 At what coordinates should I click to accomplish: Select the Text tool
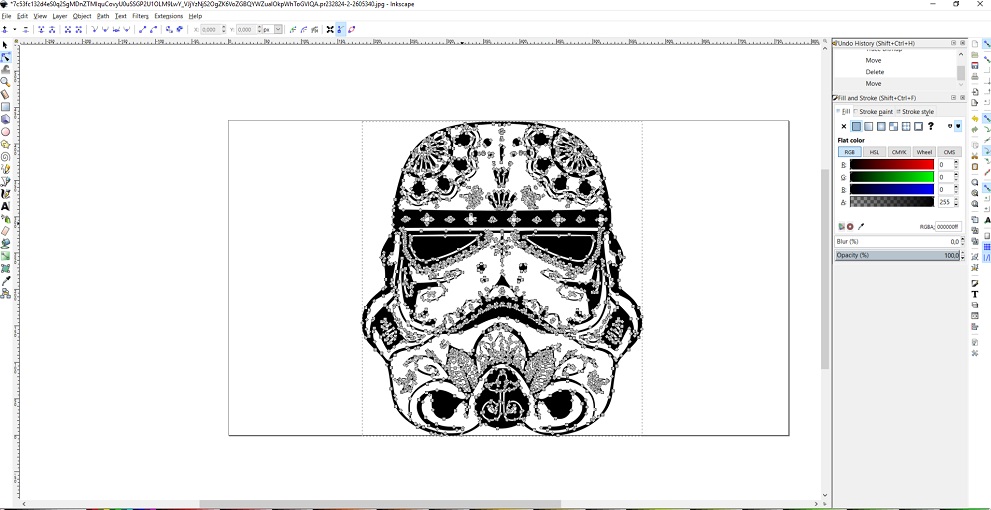click(5, 206)
